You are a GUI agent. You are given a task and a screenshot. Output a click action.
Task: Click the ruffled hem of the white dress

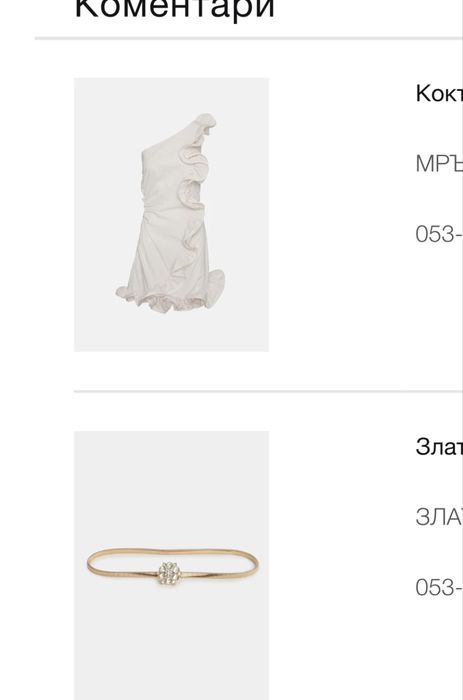click(171, 296)
